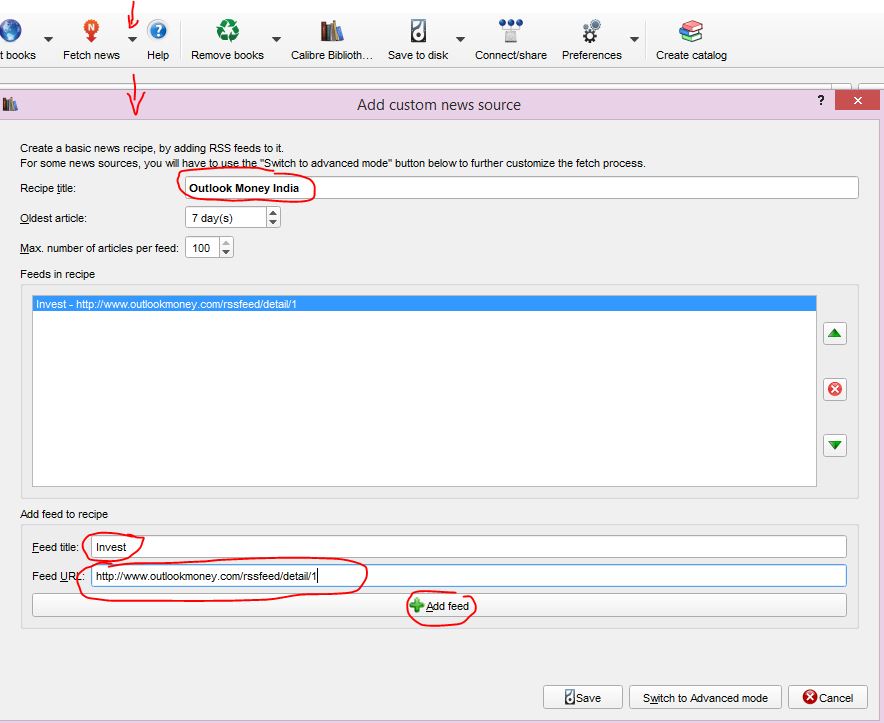The width and height of the screenshot is (884, 723).
Task: Click the dialog's question mark help button
Action: tap(821, 100)
